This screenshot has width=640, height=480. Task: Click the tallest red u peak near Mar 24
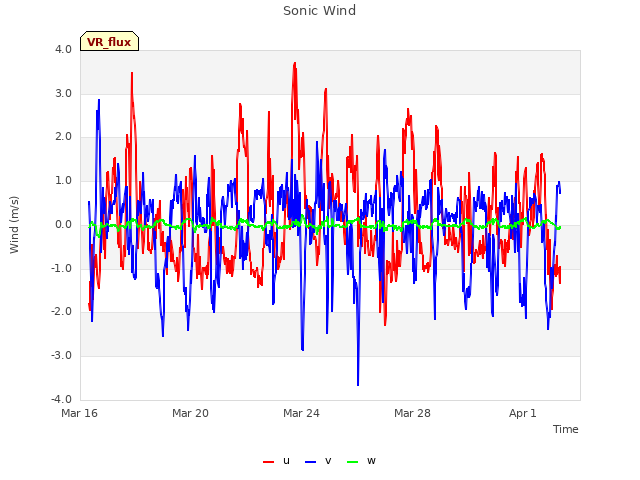coord(294,64)
